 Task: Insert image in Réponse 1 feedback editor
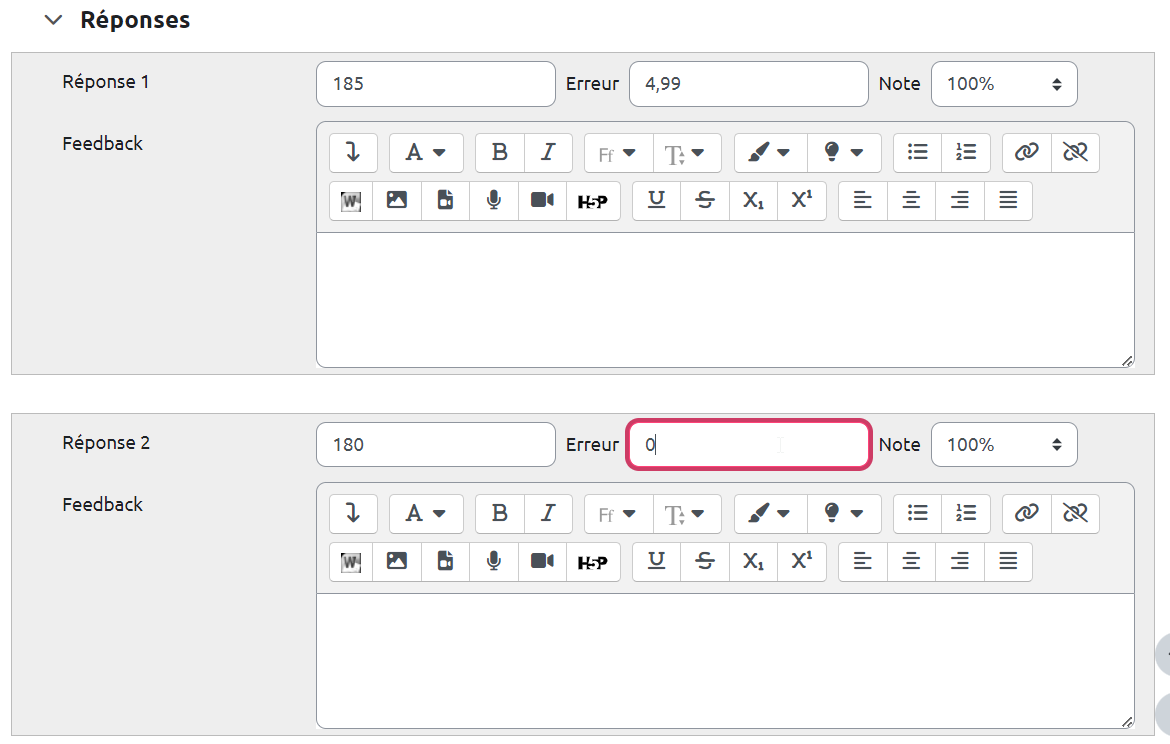click(397, 201)
